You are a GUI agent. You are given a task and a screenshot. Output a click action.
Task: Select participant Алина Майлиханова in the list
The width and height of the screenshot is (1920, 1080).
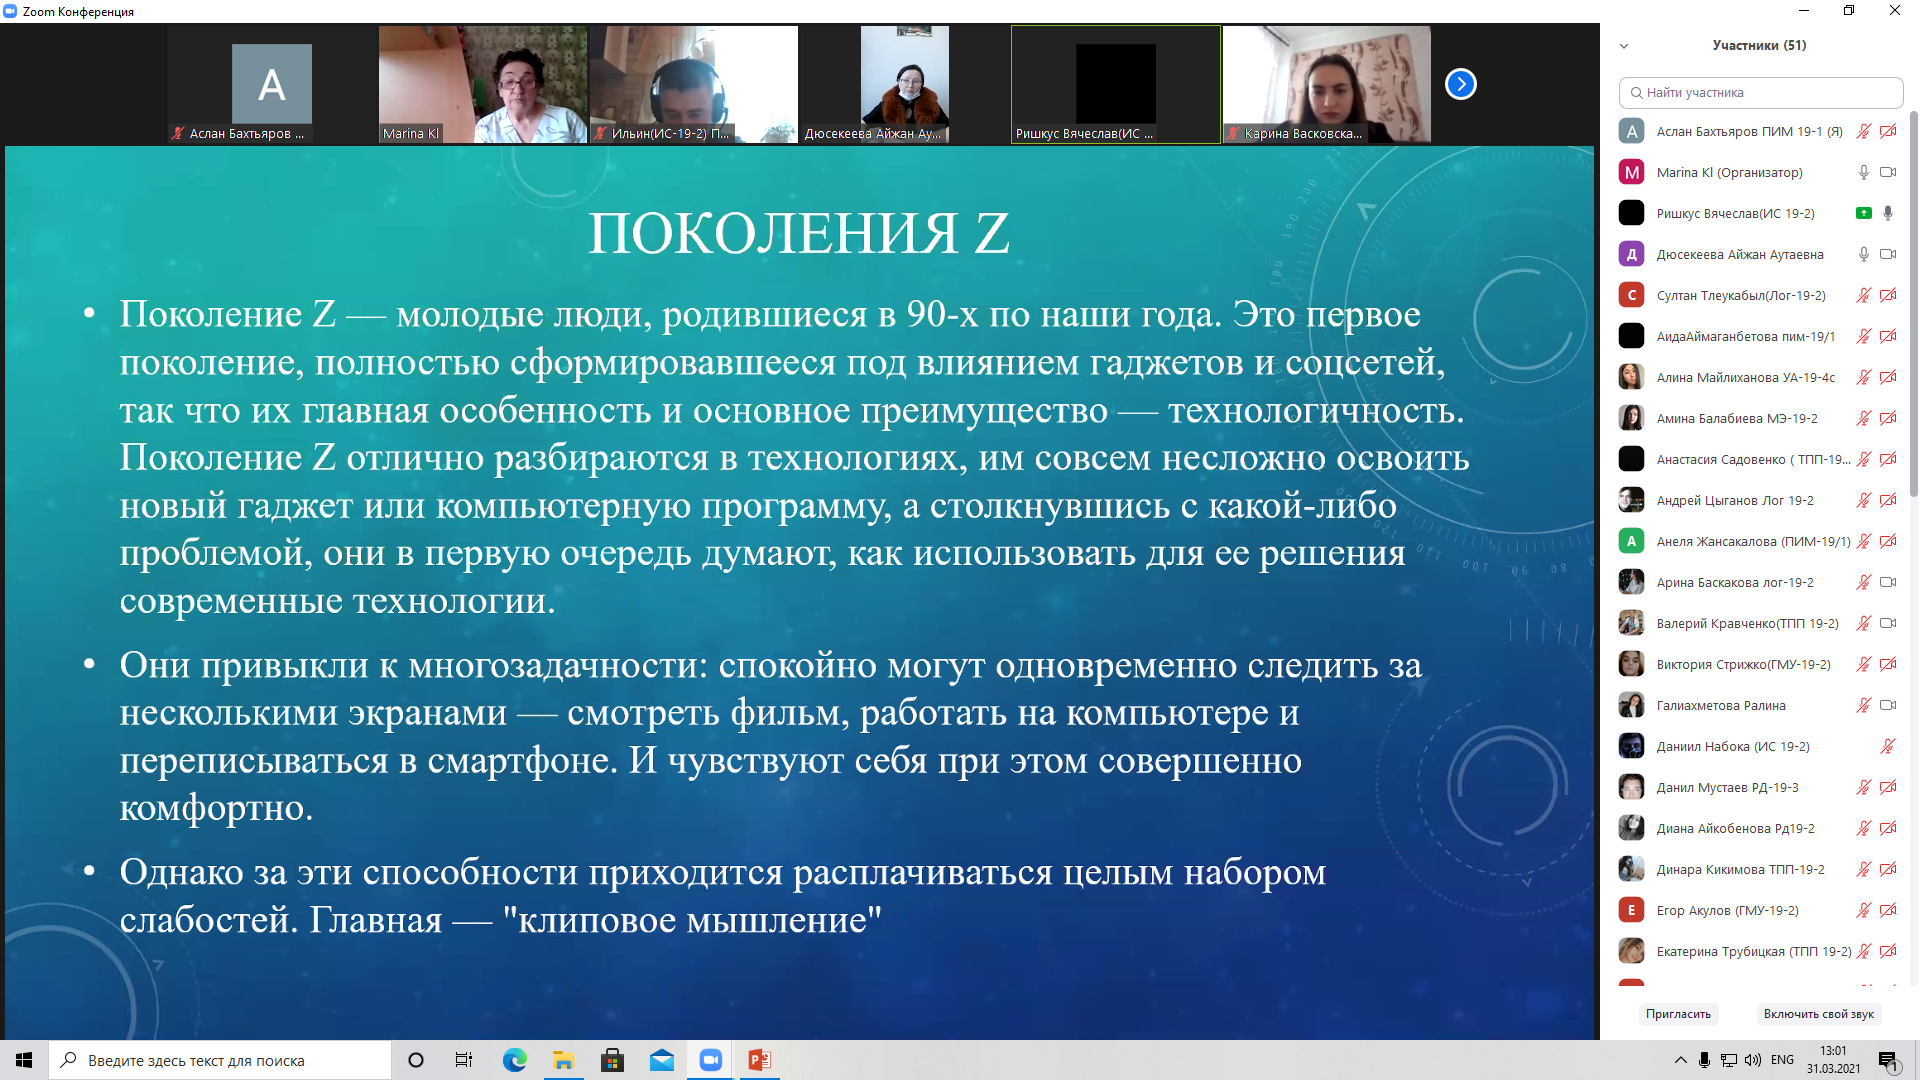coord(1745,377)
